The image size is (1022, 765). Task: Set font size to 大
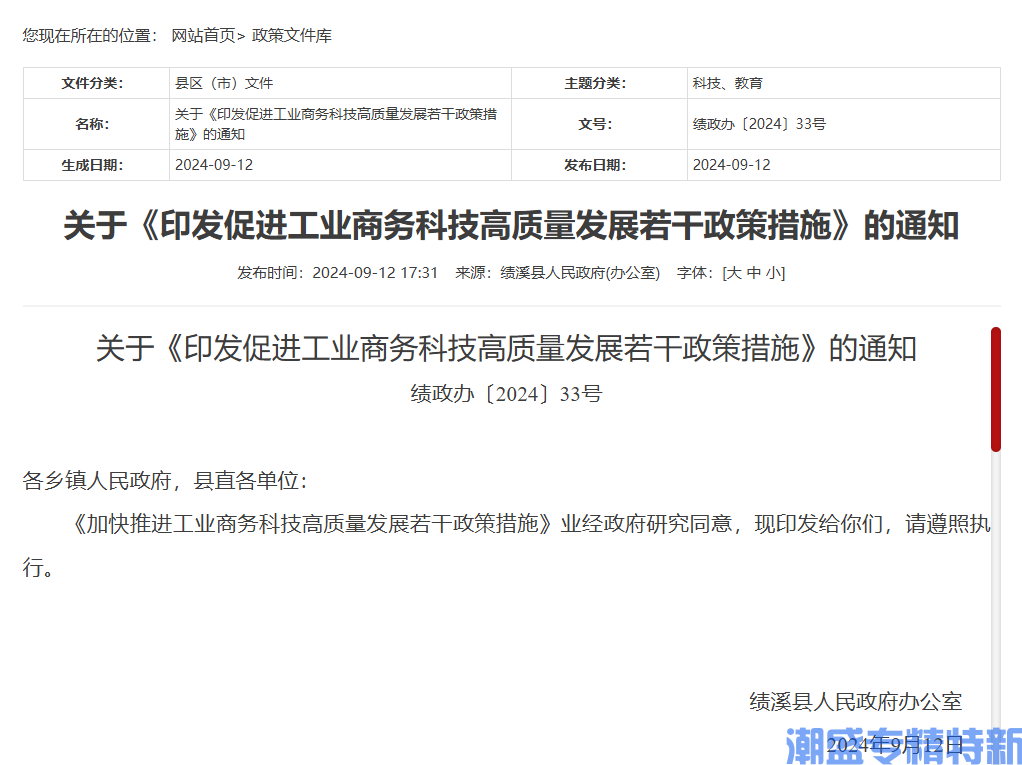pos(733,272)
